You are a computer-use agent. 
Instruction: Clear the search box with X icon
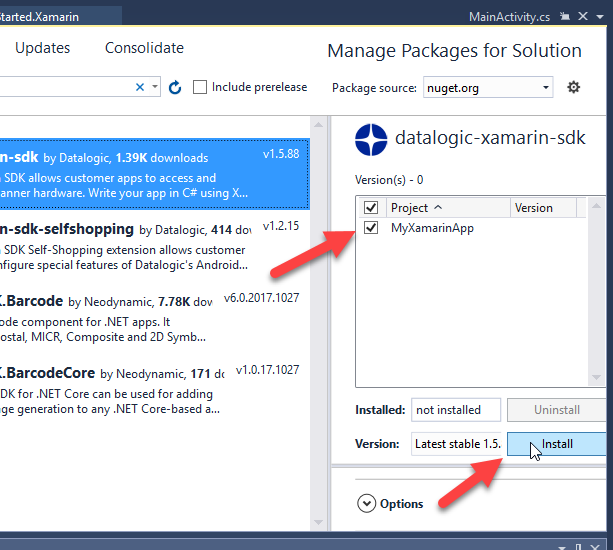(x=140, y=87)
